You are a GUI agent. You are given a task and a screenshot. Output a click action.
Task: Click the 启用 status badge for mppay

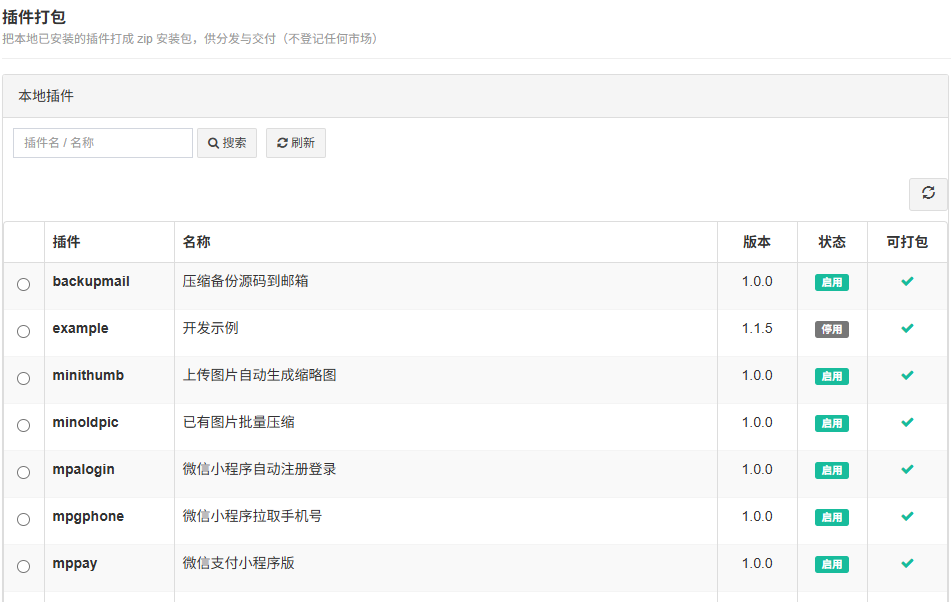point(832,564)
